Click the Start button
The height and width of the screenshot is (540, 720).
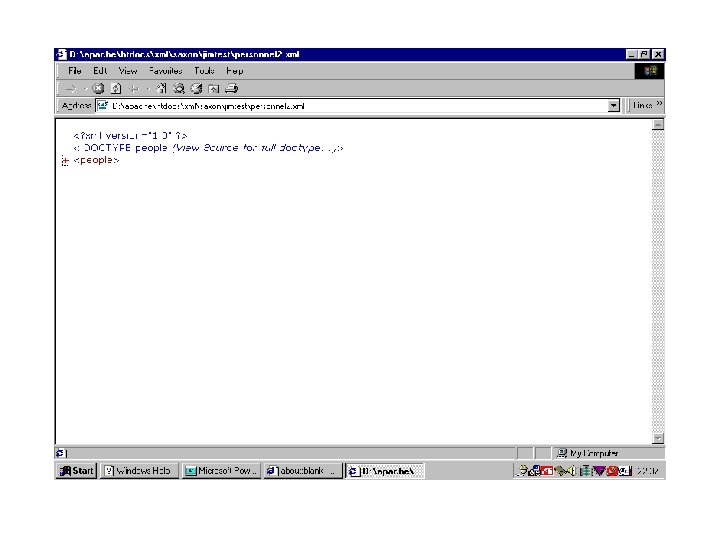click(x=76, y=471)
